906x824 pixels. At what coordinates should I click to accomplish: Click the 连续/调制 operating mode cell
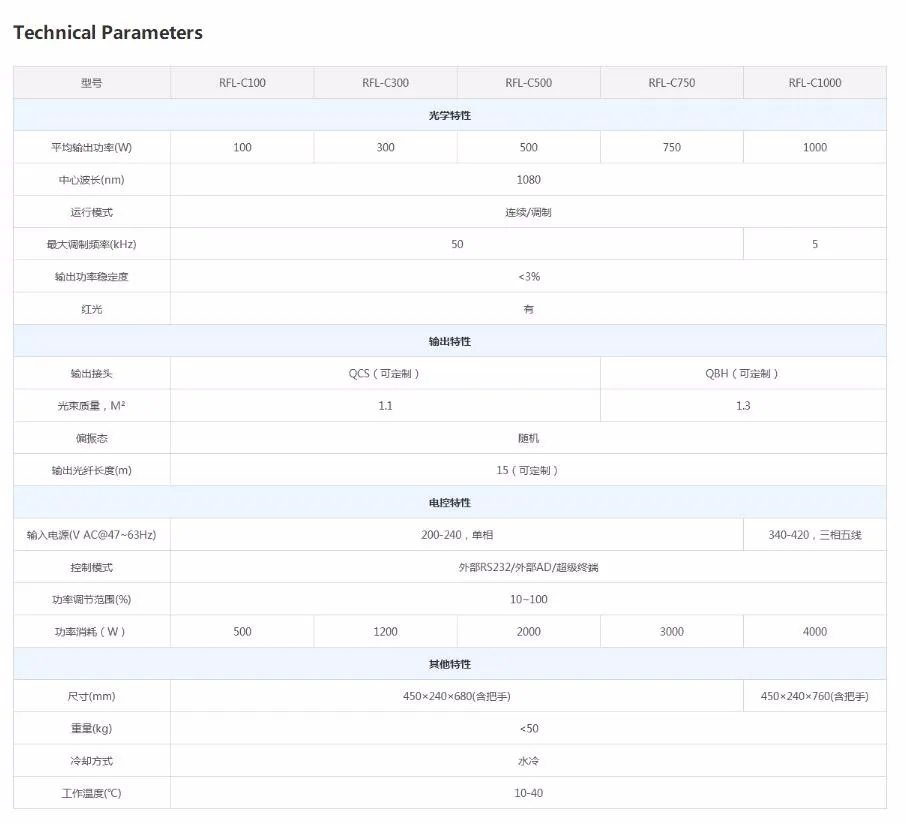point(529,212)
